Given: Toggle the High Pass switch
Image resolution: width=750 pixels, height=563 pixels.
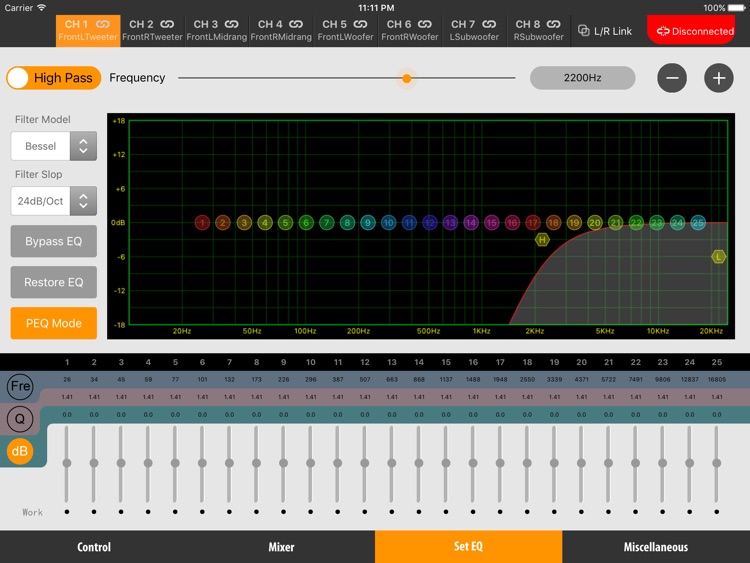Looking at the screenshot, I should click(54, 78).
